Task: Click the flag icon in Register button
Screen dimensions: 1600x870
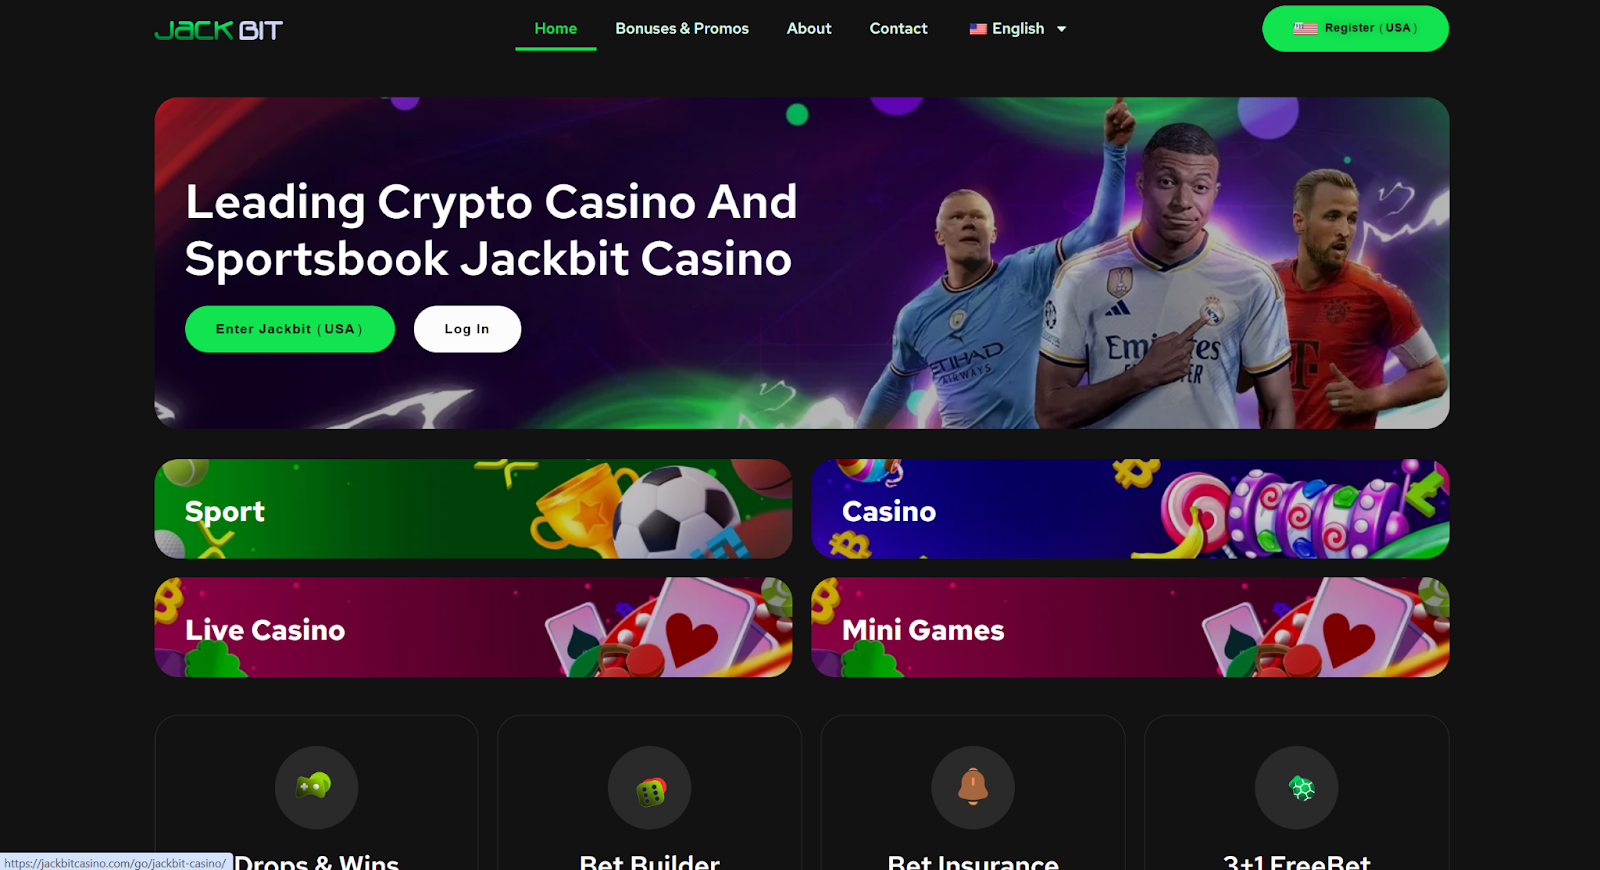Action: tap(1305, 28)
